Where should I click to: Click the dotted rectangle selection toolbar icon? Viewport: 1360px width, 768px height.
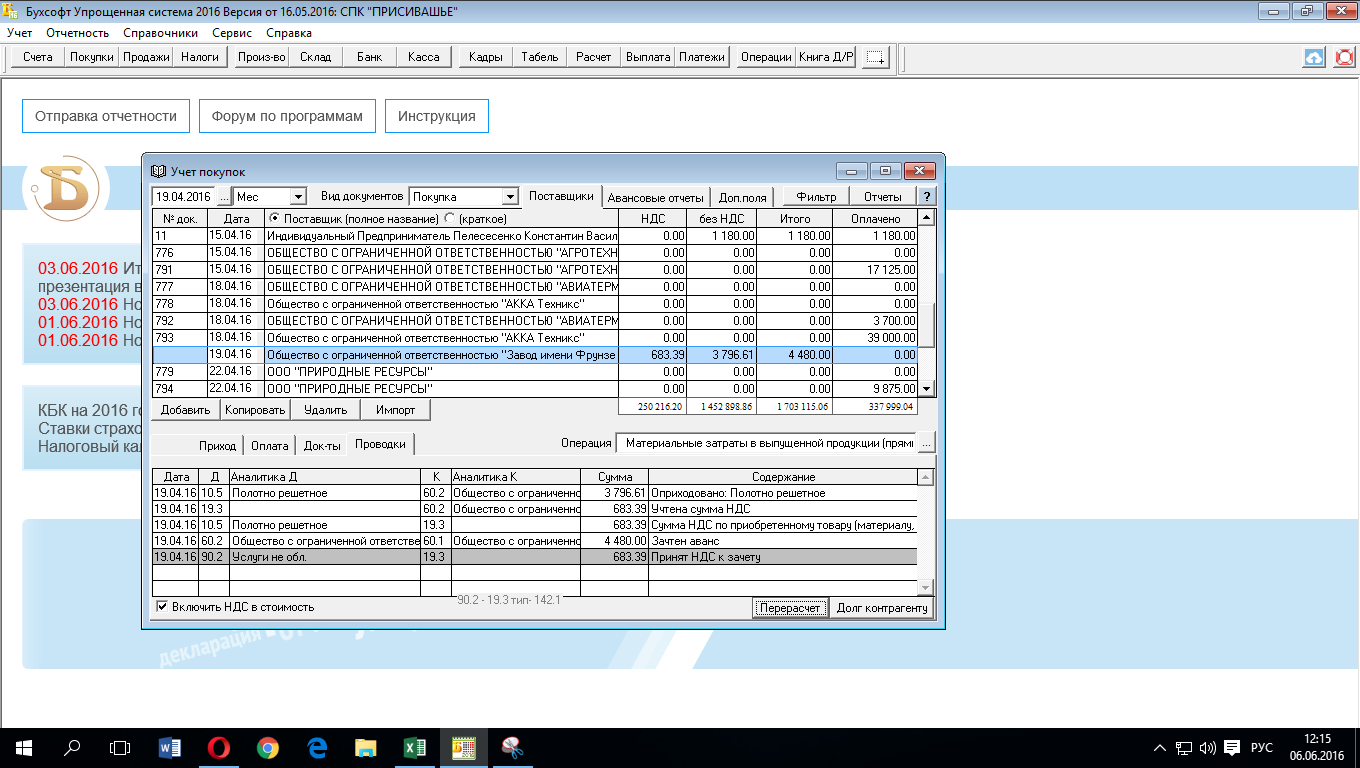(875, 57)
